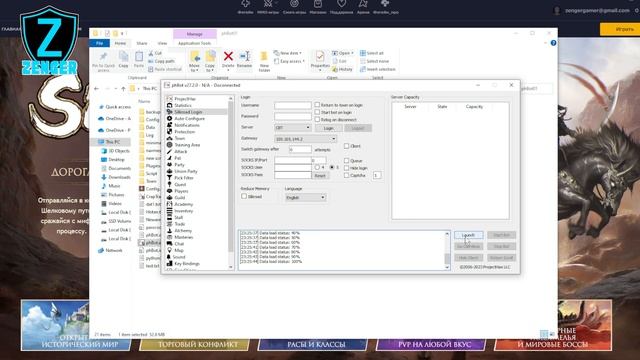Enable Hide login checkbox
The width and height of the screenshot is (640, 360).
click(347, 168)
